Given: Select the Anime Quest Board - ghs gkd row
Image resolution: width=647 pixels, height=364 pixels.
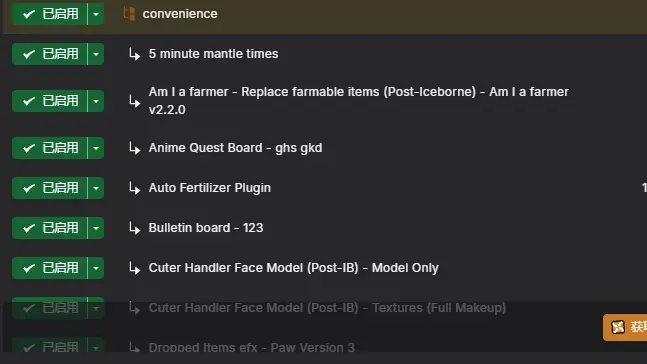Looking at the screenshot, I should point(325,148).
